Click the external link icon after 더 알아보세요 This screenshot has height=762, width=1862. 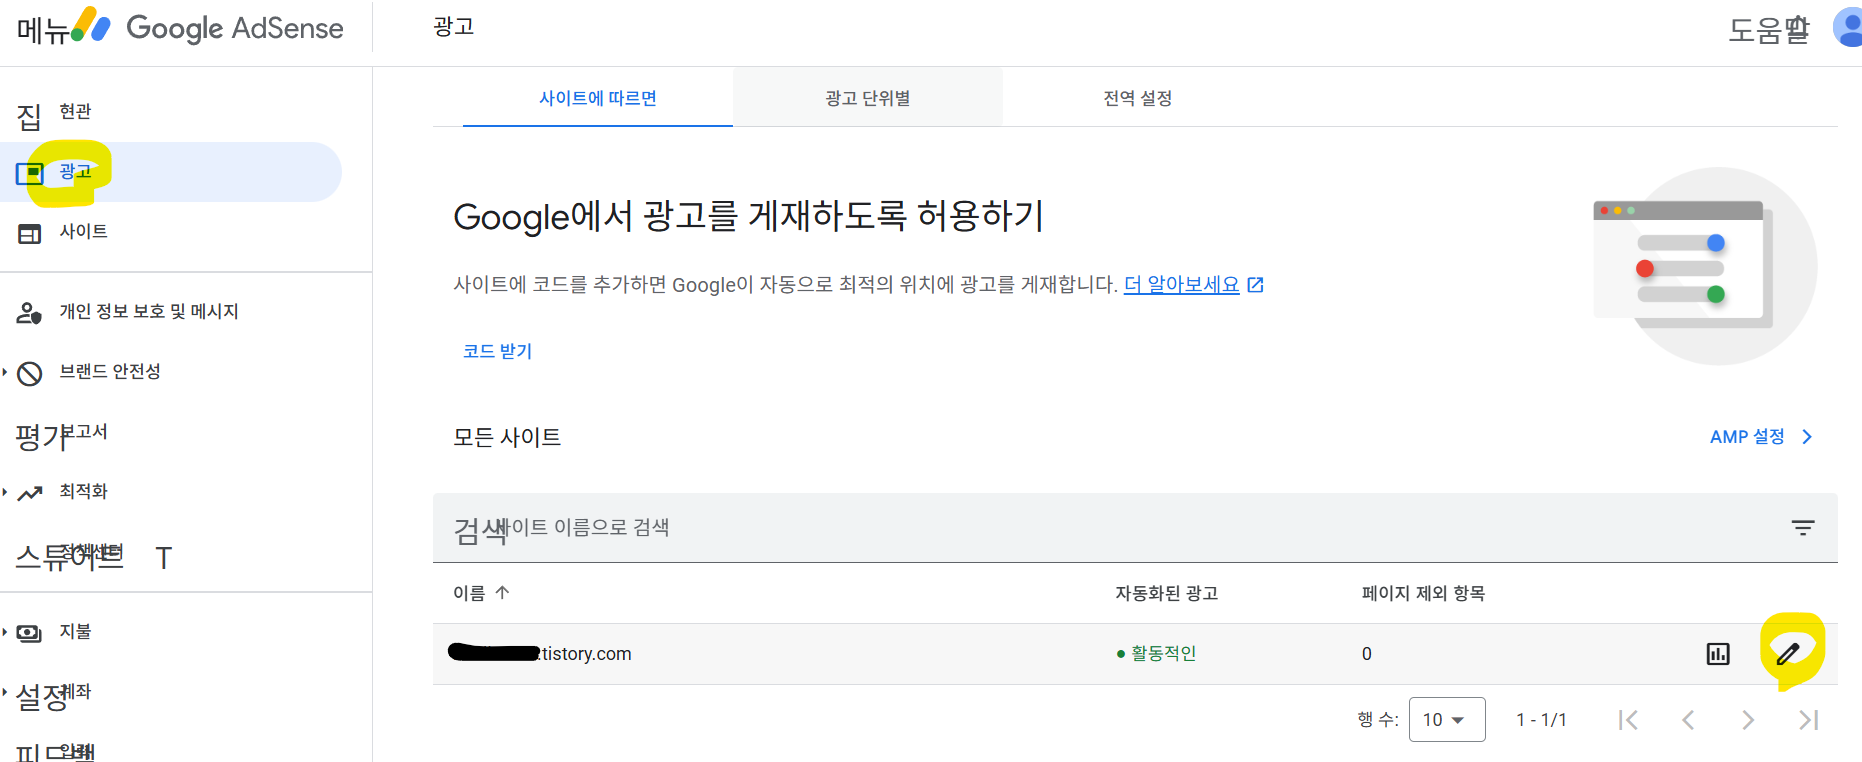(x=1256, y=285)
